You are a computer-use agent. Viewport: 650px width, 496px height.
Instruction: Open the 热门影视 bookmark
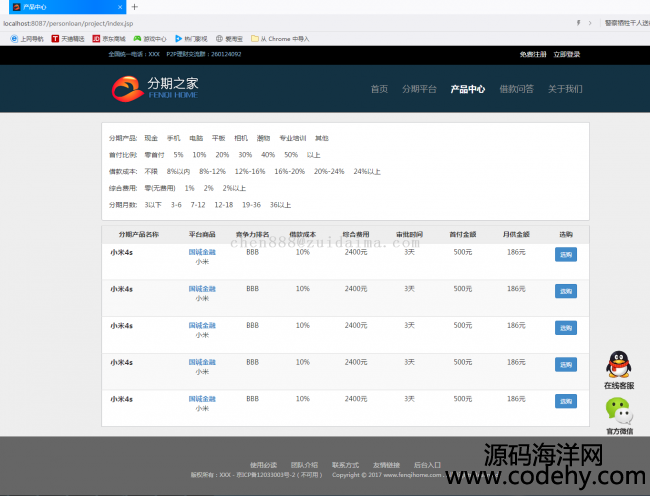click(x=191, y=39)
